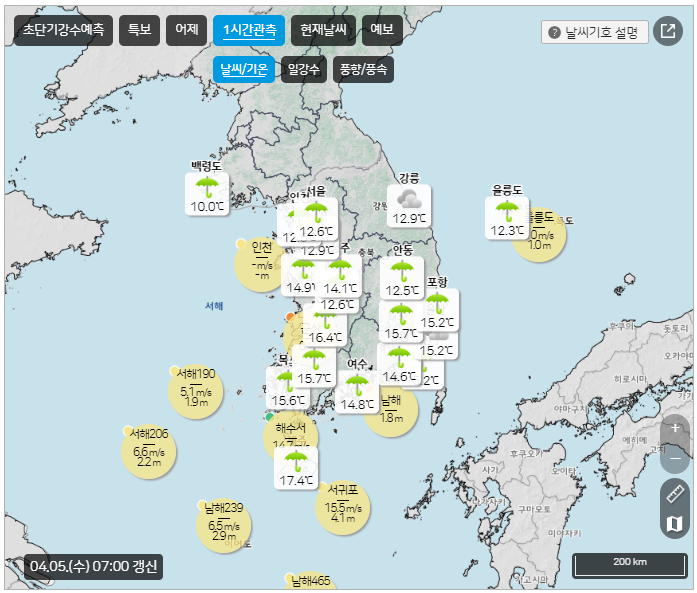Click the 울릉도 umbrella marker 12.3℃
697x593 pixels.
[507, 218]
